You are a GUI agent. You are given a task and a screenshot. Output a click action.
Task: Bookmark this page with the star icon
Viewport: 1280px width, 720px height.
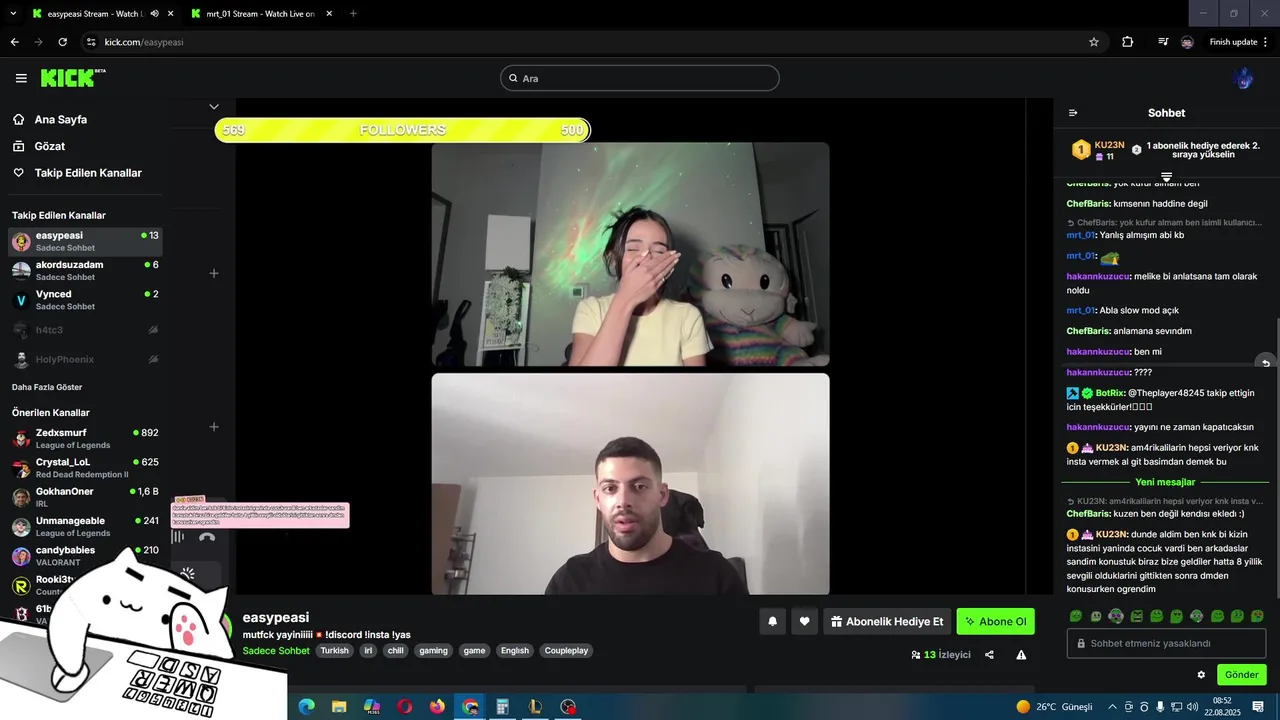pos(1094,42)
